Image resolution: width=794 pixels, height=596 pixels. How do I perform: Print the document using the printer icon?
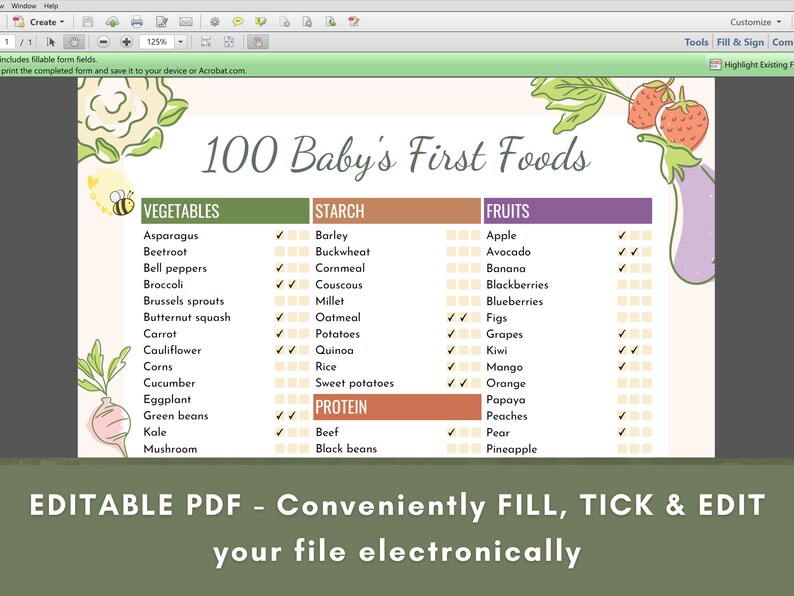tap(137, 22)
